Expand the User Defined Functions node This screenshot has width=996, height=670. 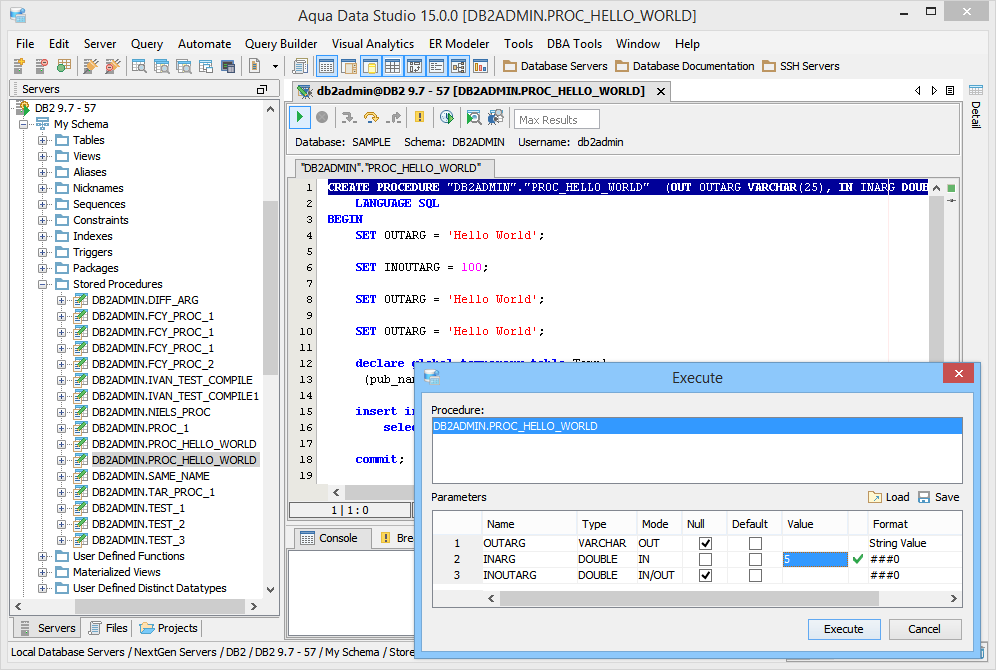pyautogui.click(x=43, y=556)
